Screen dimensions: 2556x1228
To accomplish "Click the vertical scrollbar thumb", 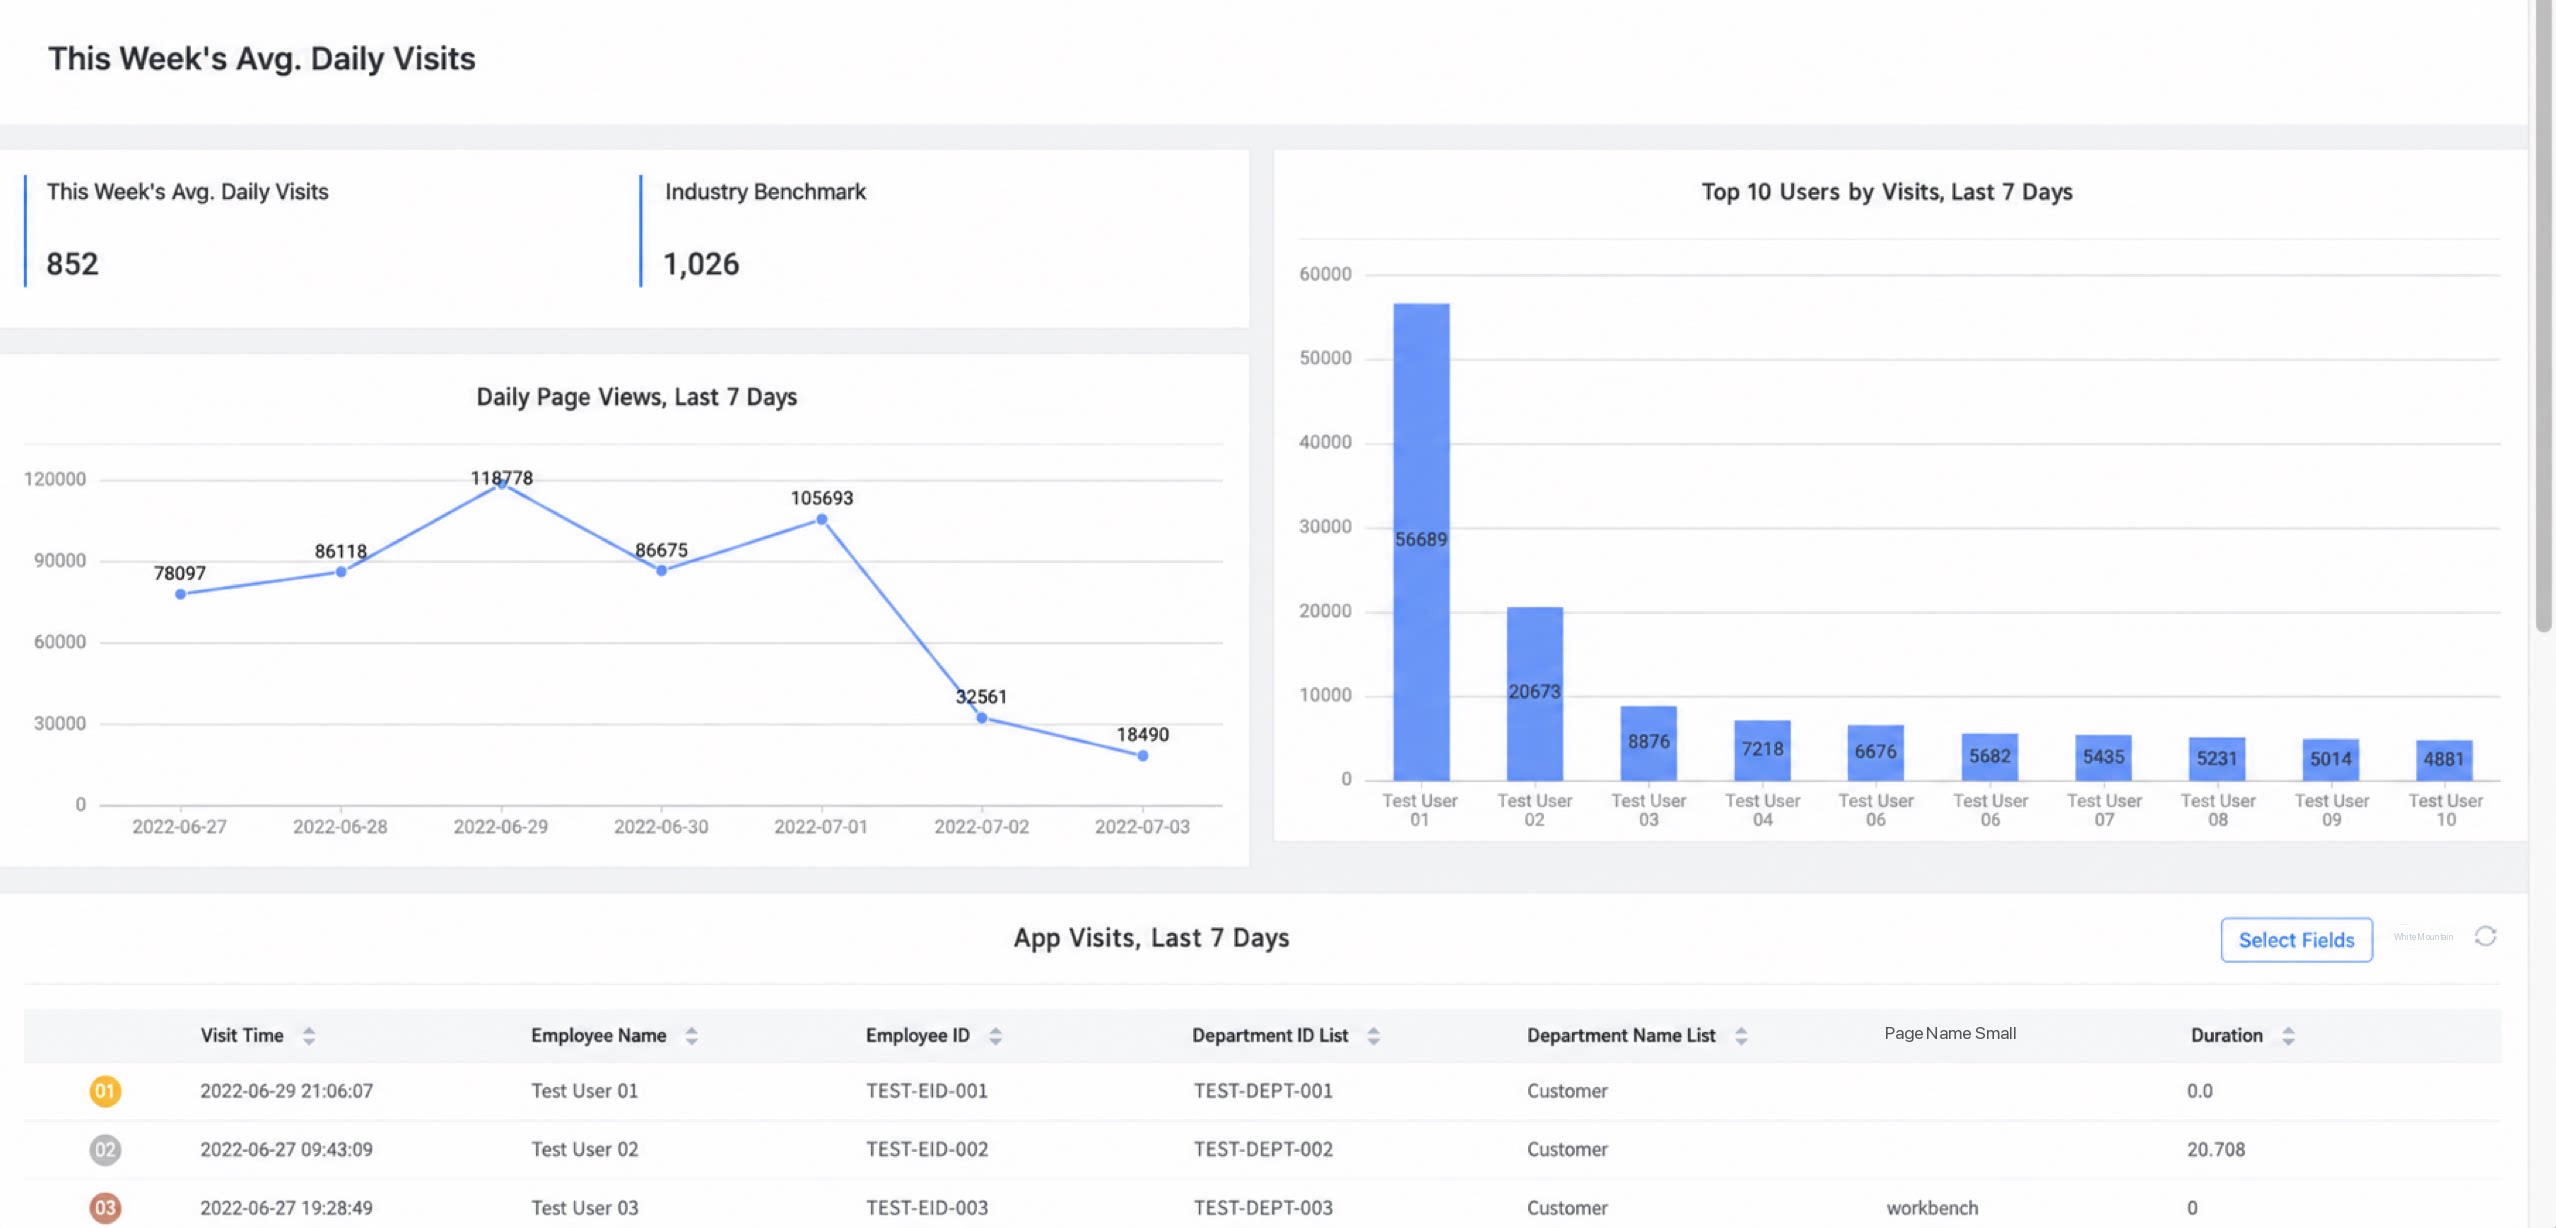I will click(x=2543, y=315).
